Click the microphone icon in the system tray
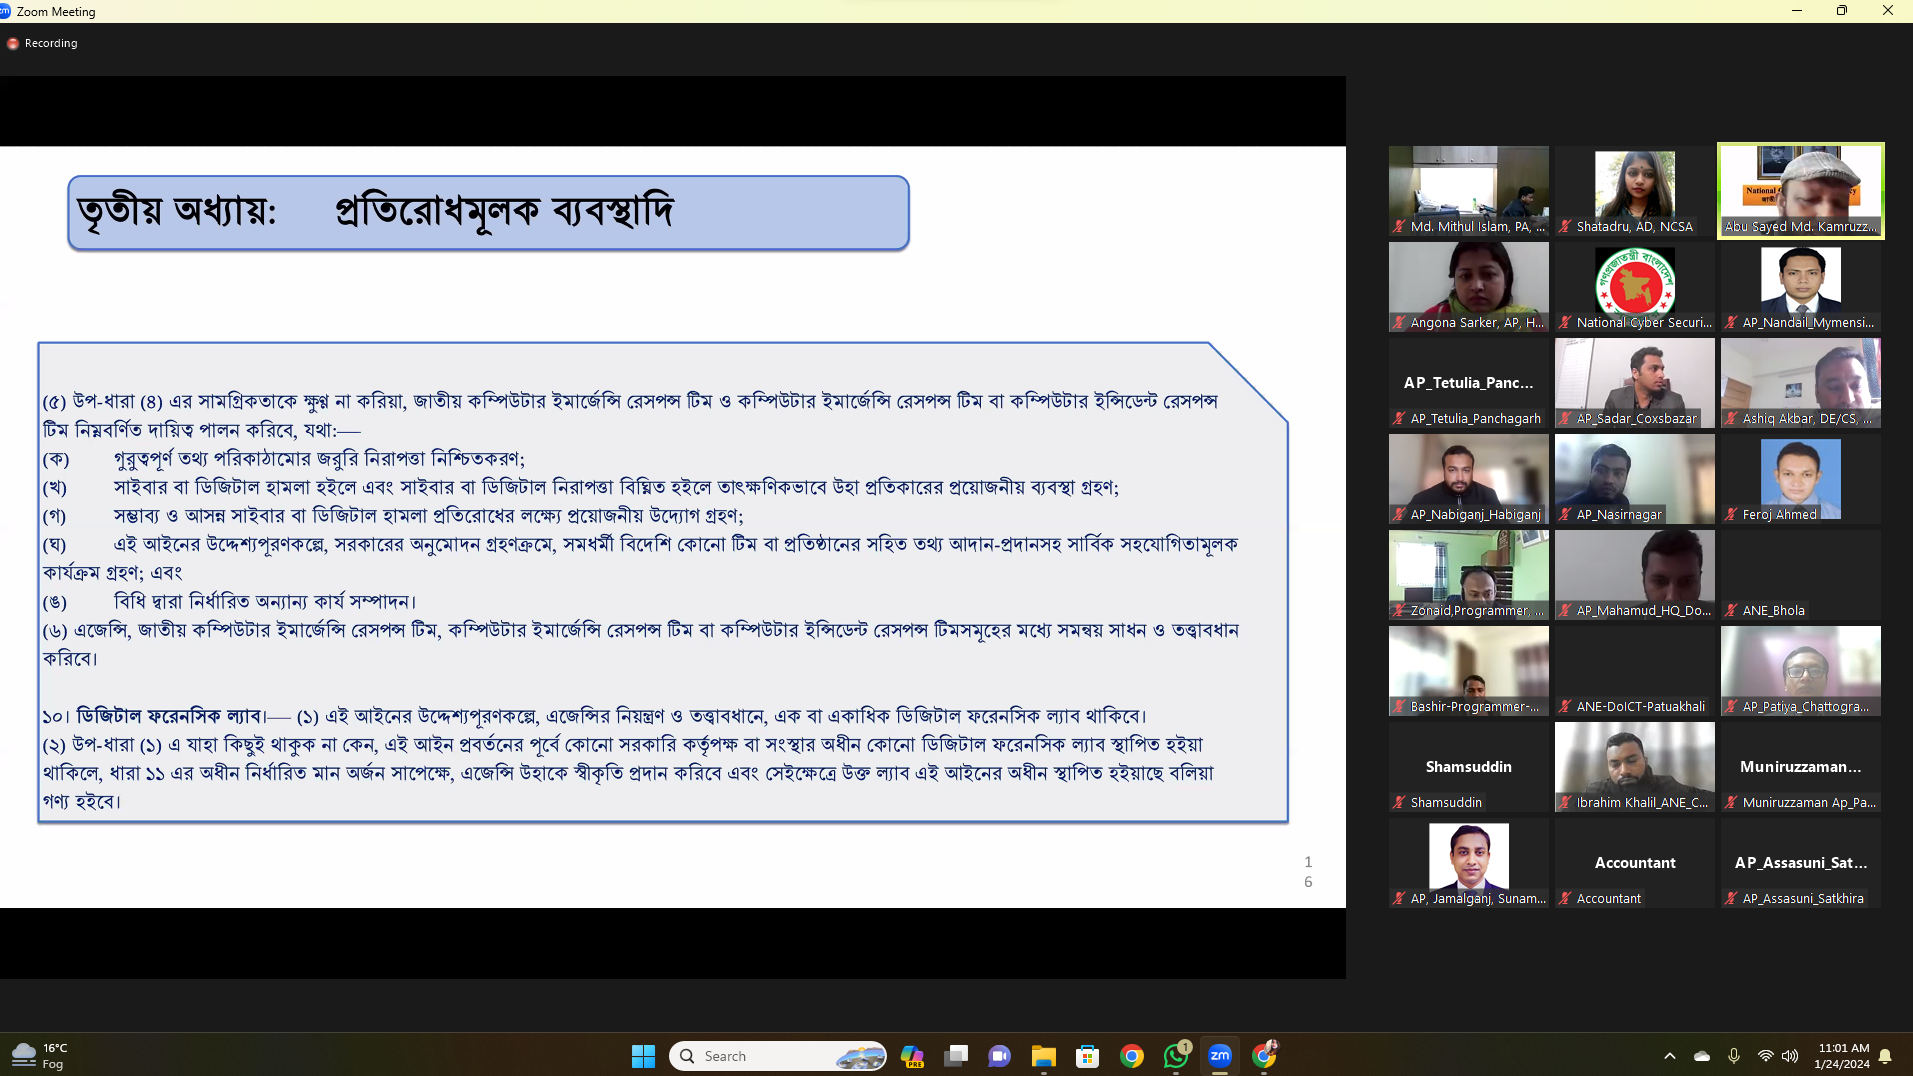 (1733, 1055)
